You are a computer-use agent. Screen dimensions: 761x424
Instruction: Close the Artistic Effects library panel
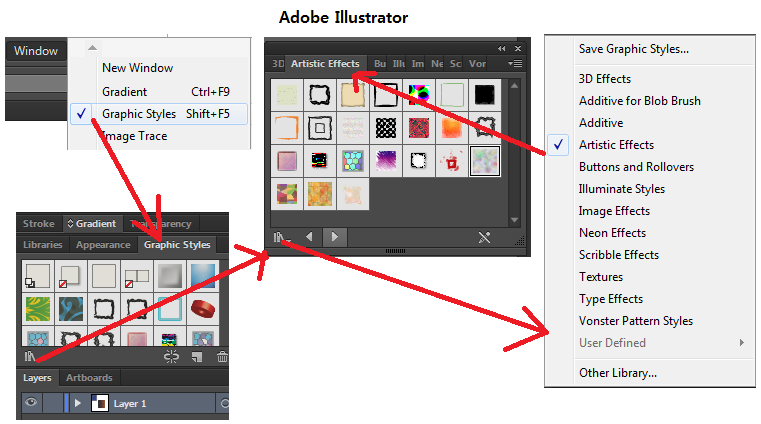coord(518,49)
